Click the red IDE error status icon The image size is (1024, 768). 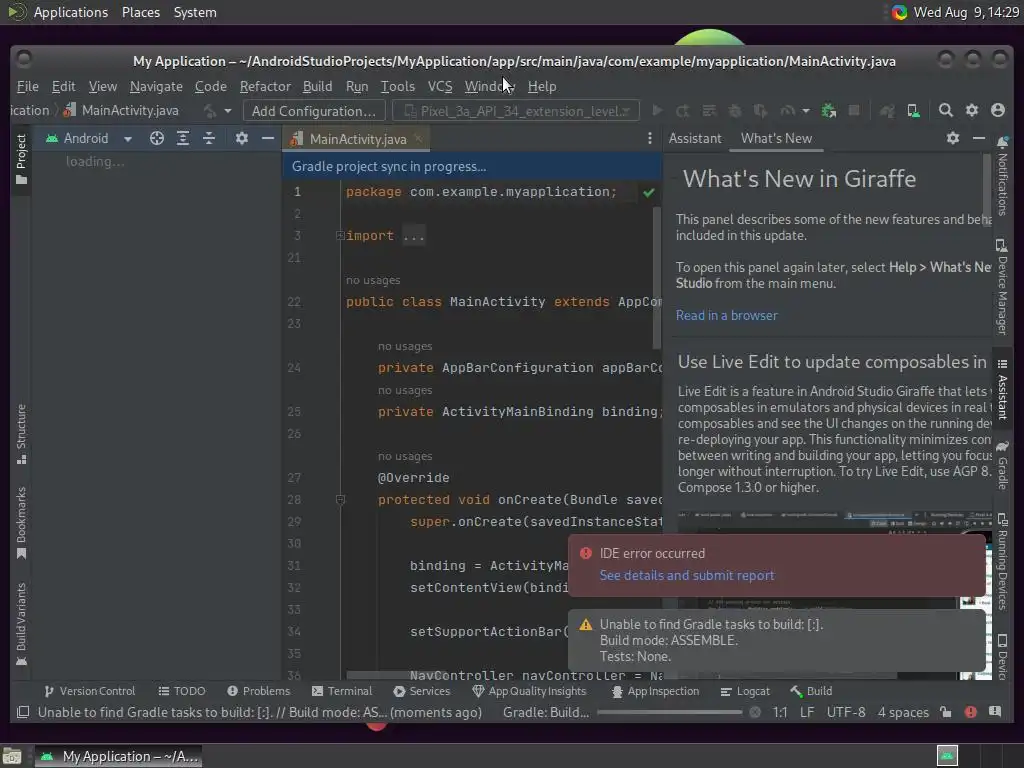pyautogui.click(x=970, y=712)
